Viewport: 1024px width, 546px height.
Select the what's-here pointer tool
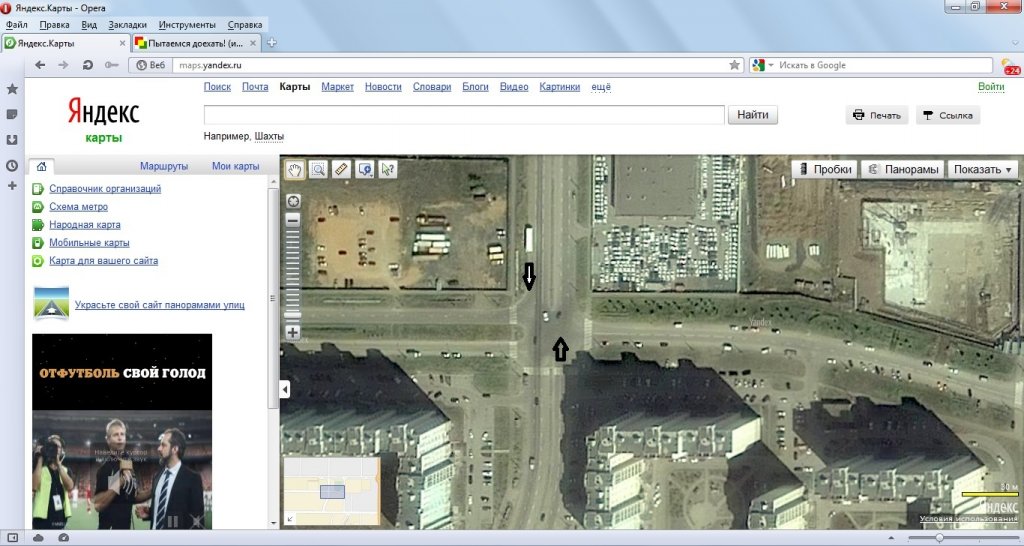coord(387,170)
